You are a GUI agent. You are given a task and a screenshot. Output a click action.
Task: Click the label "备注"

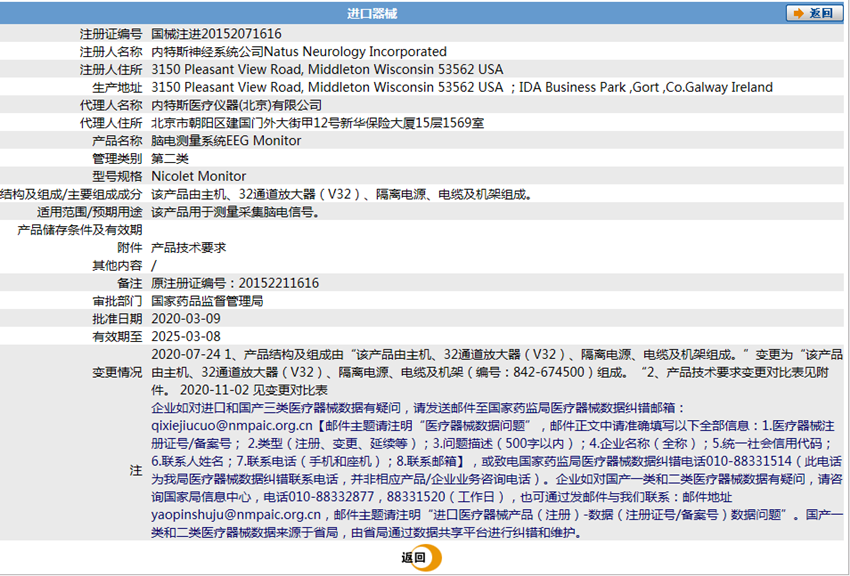[130, 283]
